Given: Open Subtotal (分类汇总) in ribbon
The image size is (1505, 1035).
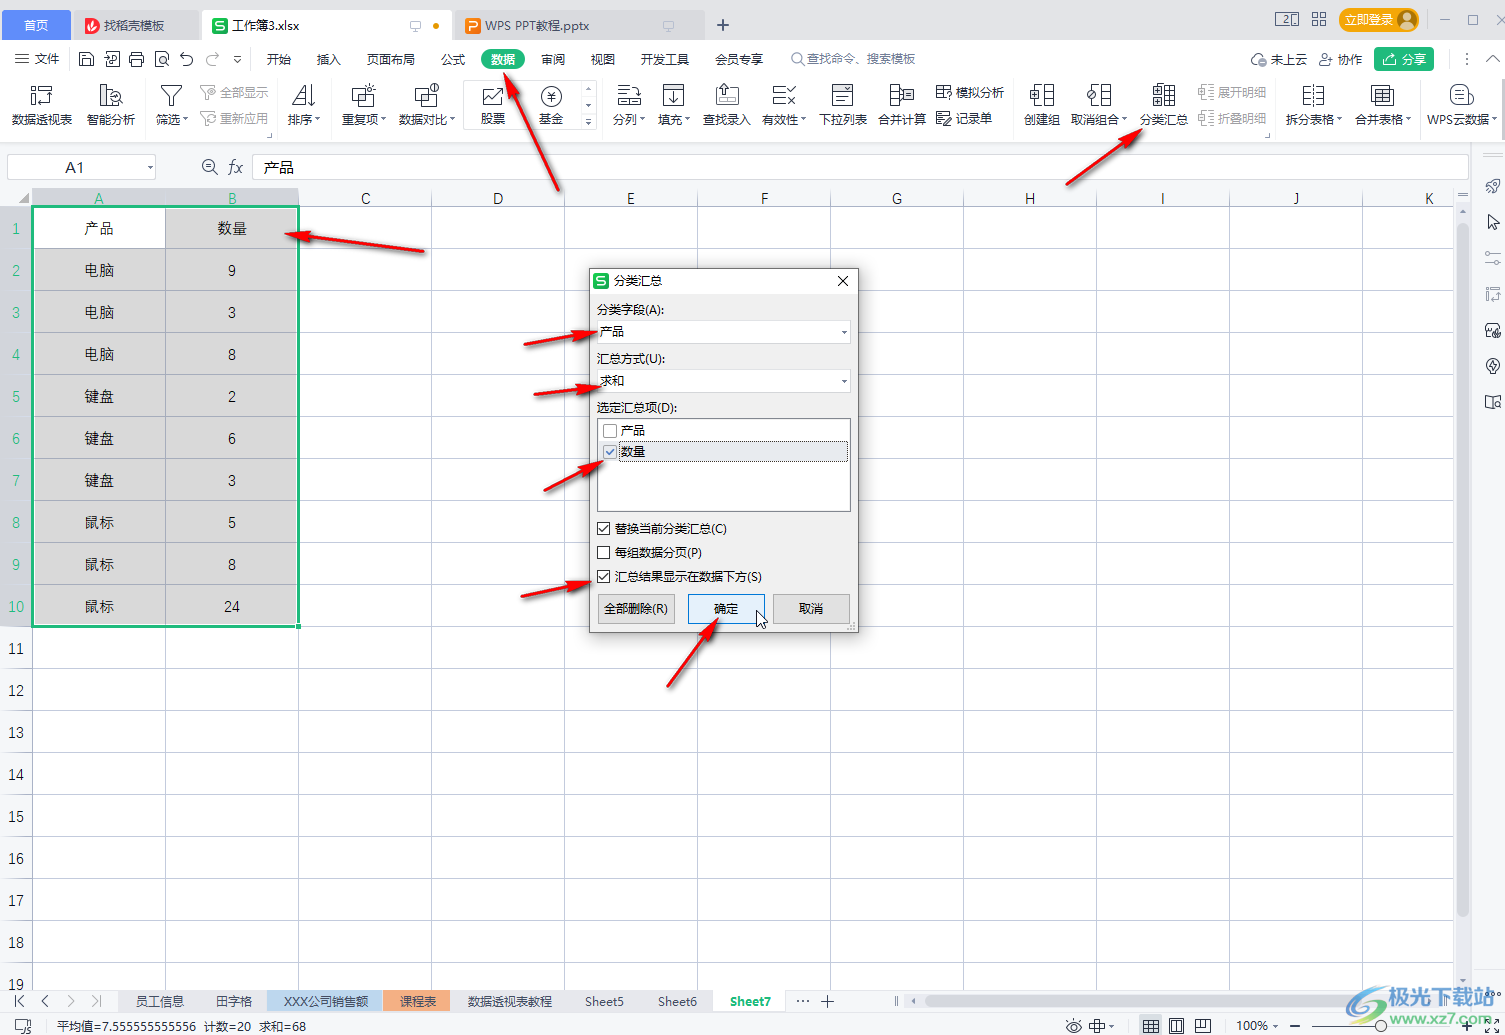Looking at the screenshot, I should tap(1164, 105).
